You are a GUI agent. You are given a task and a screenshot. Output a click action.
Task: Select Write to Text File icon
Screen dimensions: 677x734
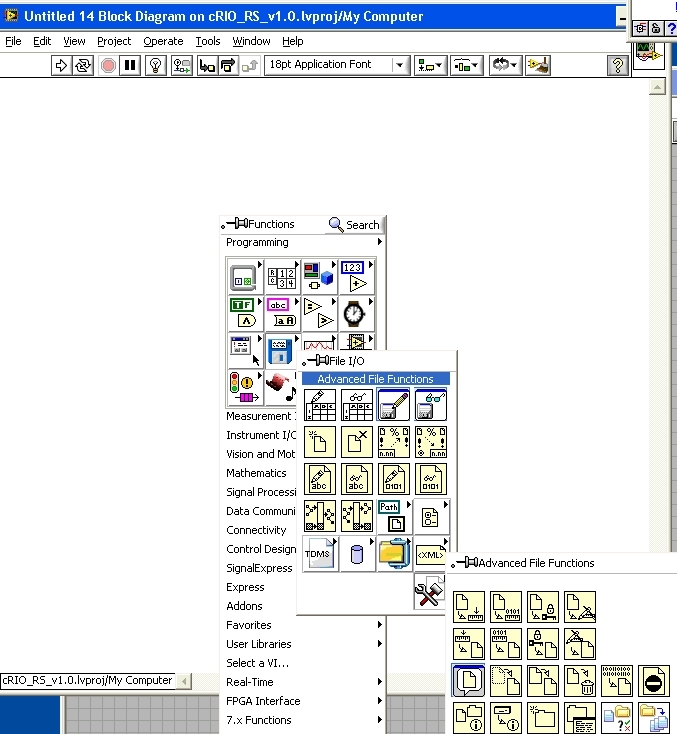click(x=320, y=479)
